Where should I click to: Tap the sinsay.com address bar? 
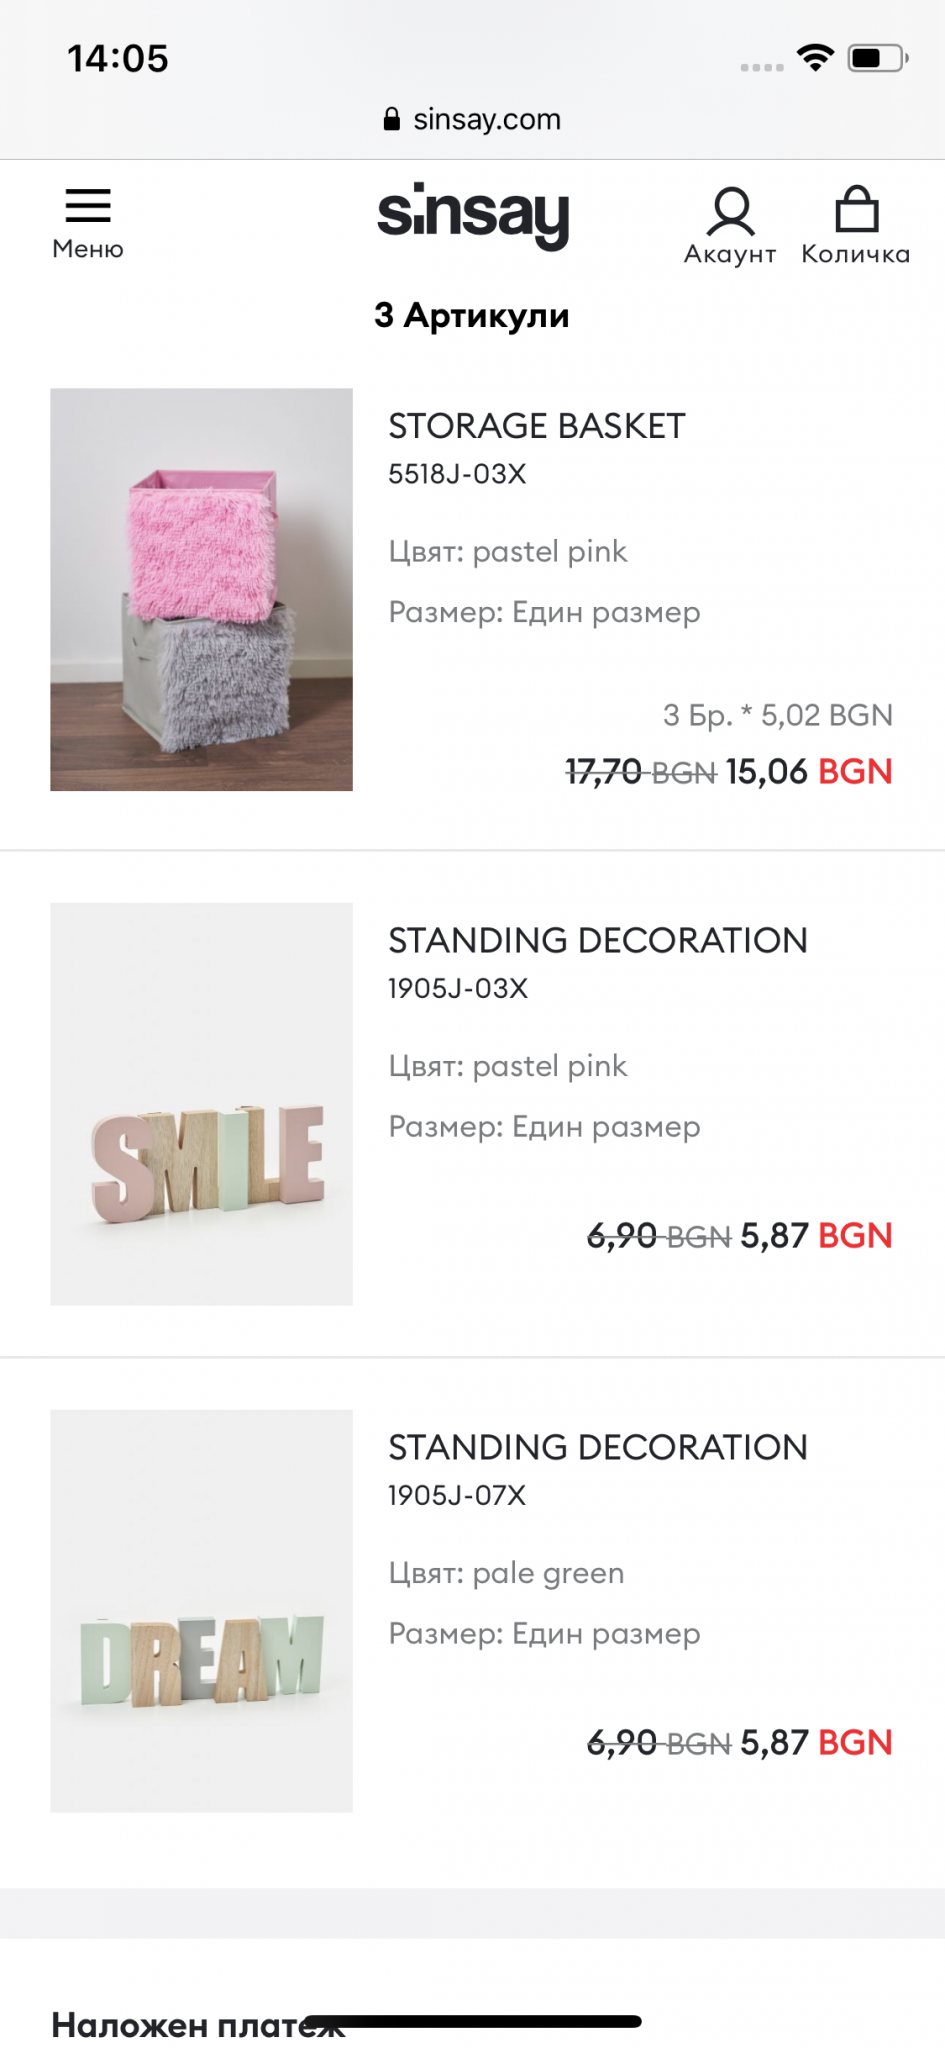pyautogui.click(x=486, y=120)
